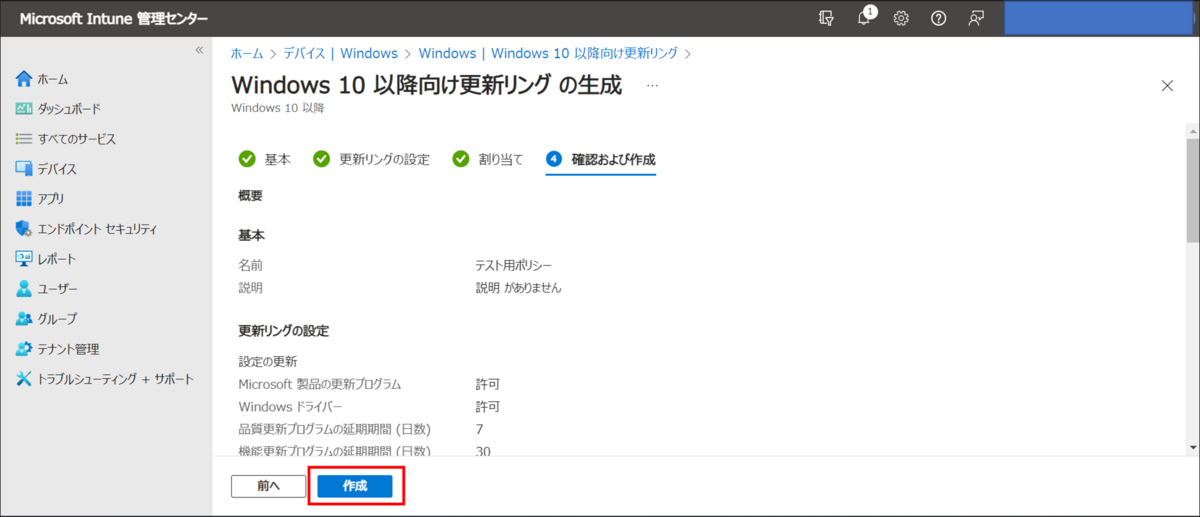Open the settings gear icon
Screen dimensions: 1200x517
point(901,18)
